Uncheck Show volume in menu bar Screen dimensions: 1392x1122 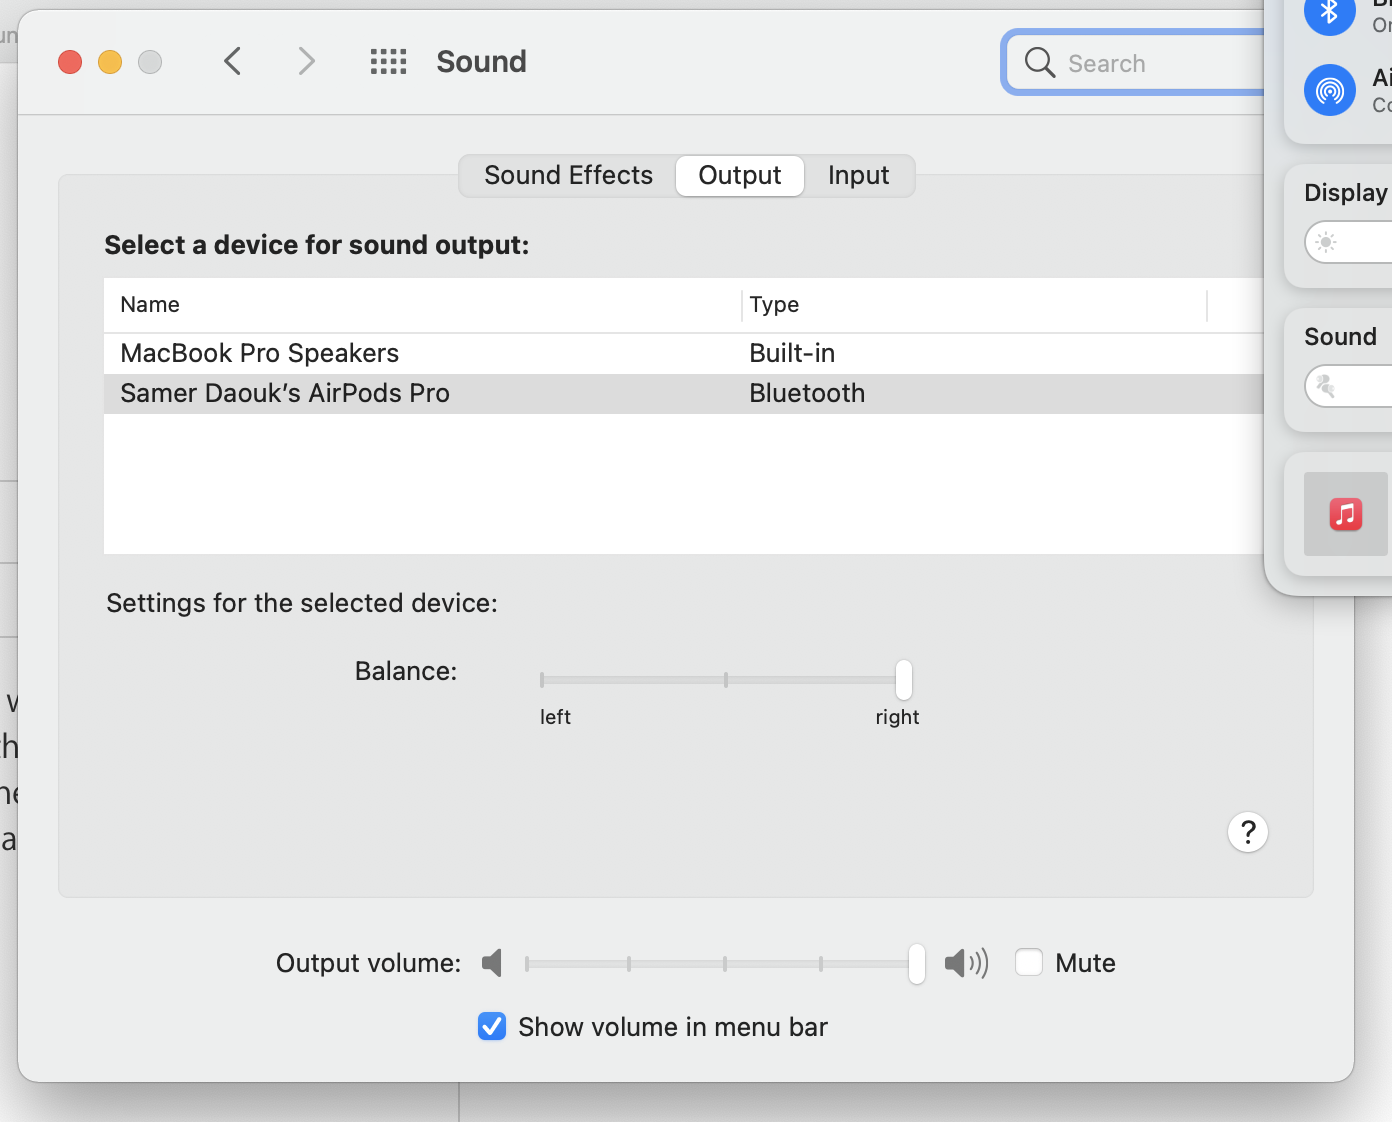492,1026
